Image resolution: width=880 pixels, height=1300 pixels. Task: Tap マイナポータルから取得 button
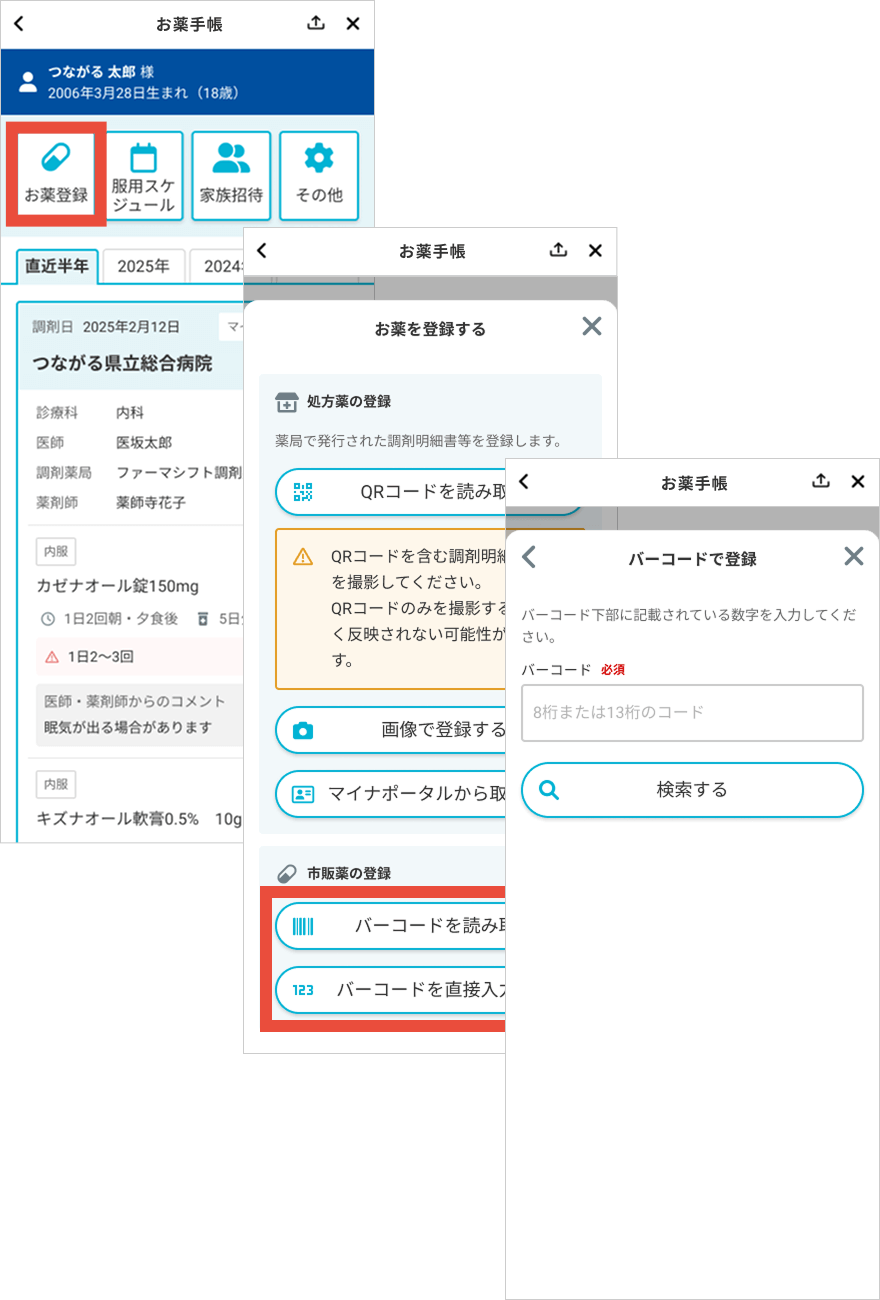pyautogui.click(x=390, y=794)
